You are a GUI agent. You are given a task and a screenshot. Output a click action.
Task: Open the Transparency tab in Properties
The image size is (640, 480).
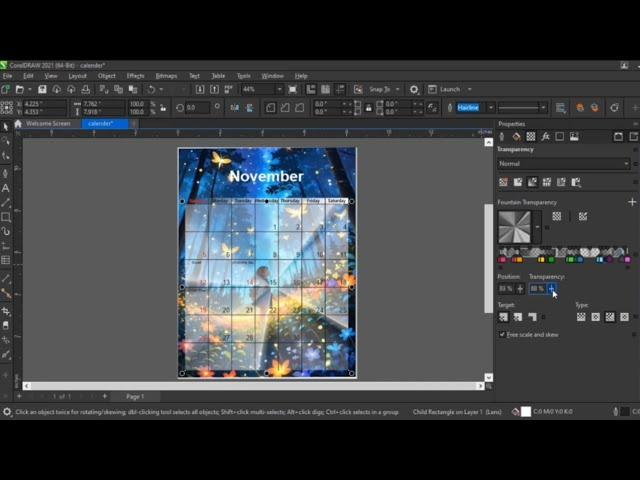pos(531,137)
